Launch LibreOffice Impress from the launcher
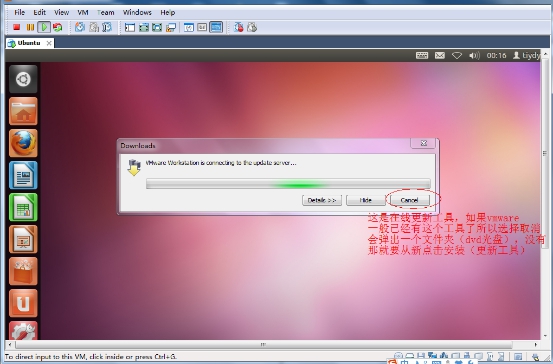 click(x=23, y=239)
